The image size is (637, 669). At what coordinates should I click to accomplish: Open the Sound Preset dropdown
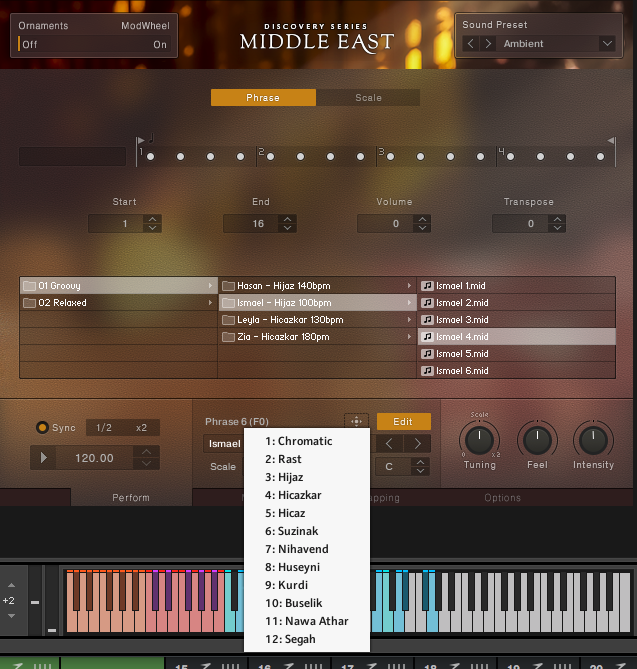coord(607,44)
